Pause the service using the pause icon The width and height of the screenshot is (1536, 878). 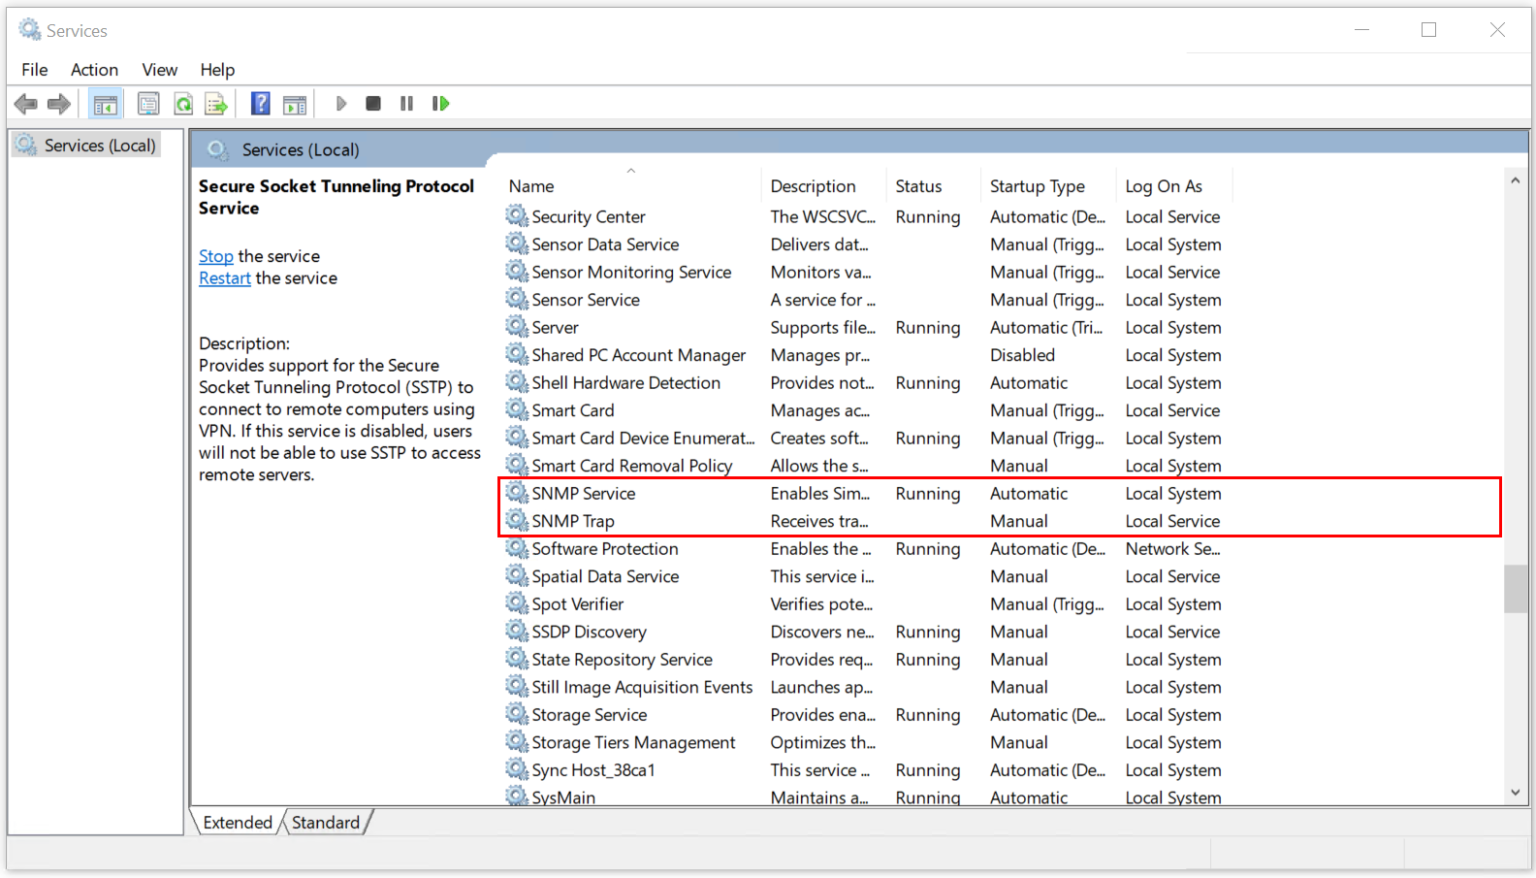(x=406, y=103)
